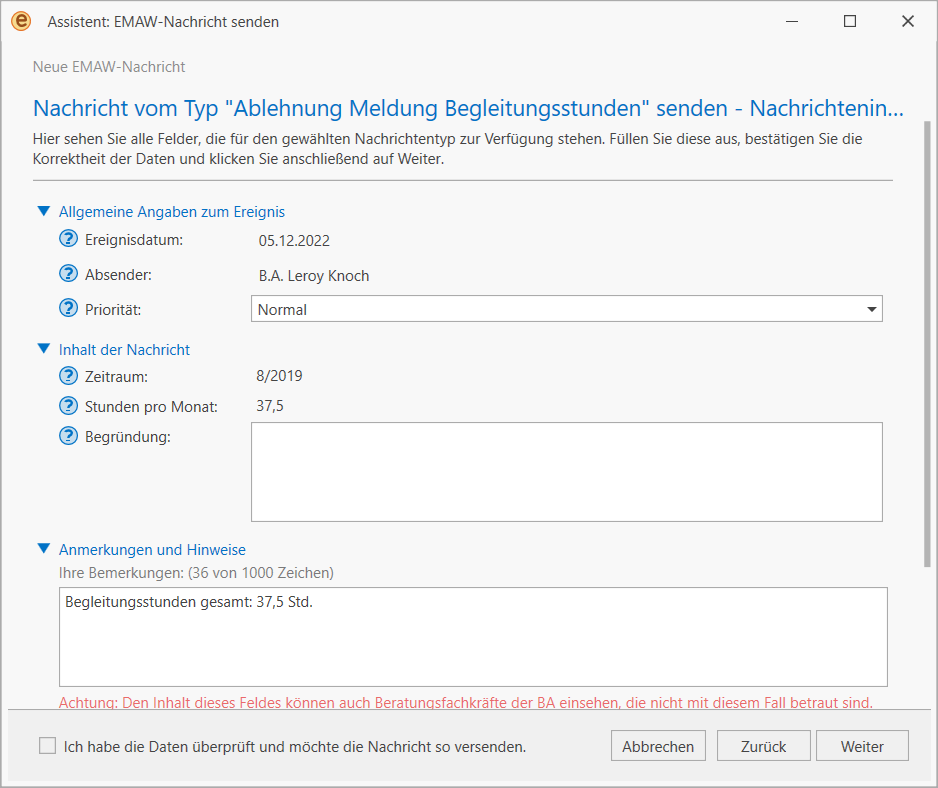Click the help icon beside Begründung
The image size is (938, 788).
pyautogui.click(x=68, y=436)
